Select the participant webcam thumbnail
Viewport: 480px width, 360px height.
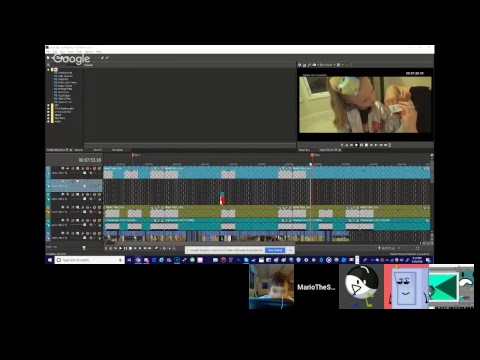click(x=271, y=287)
